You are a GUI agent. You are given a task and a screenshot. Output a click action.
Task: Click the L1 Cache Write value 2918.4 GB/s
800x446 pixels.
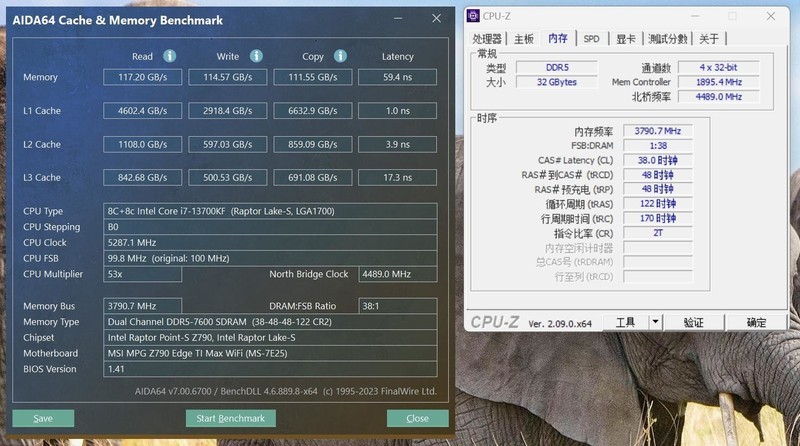pyautogui.click(x=228, y=111)
